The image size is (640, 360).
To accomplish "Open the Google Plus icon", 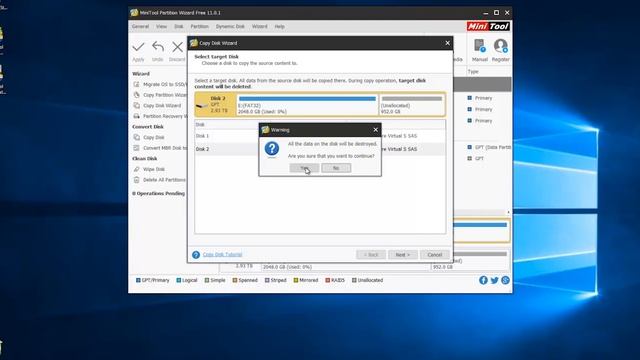I will [x=505, y=280].
